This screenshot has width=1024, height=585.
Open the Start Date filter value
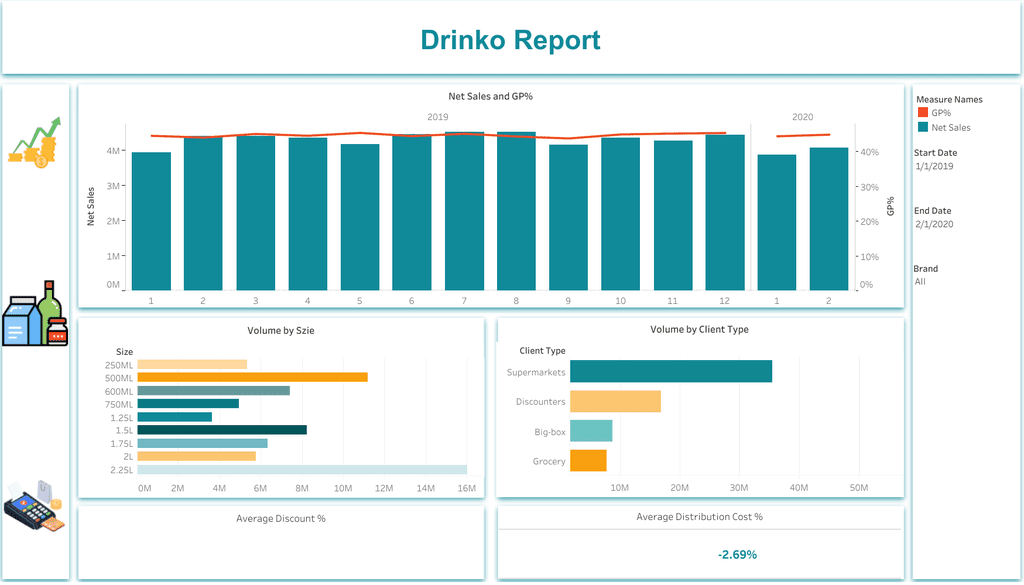934,166
